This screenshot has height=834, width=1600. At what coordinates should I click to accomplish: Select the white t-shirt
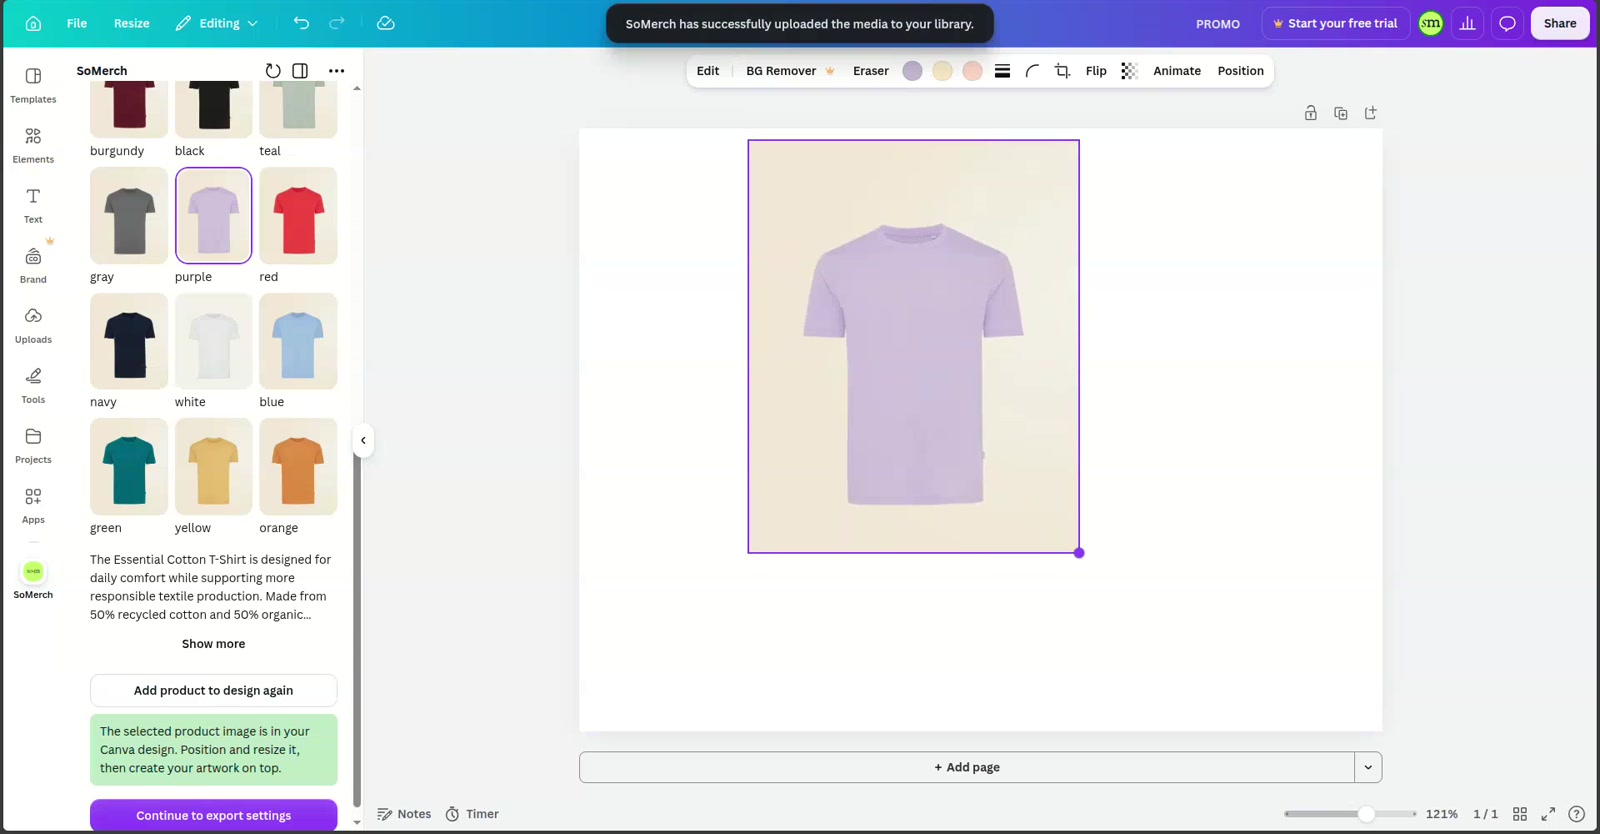tap(214, 341)
